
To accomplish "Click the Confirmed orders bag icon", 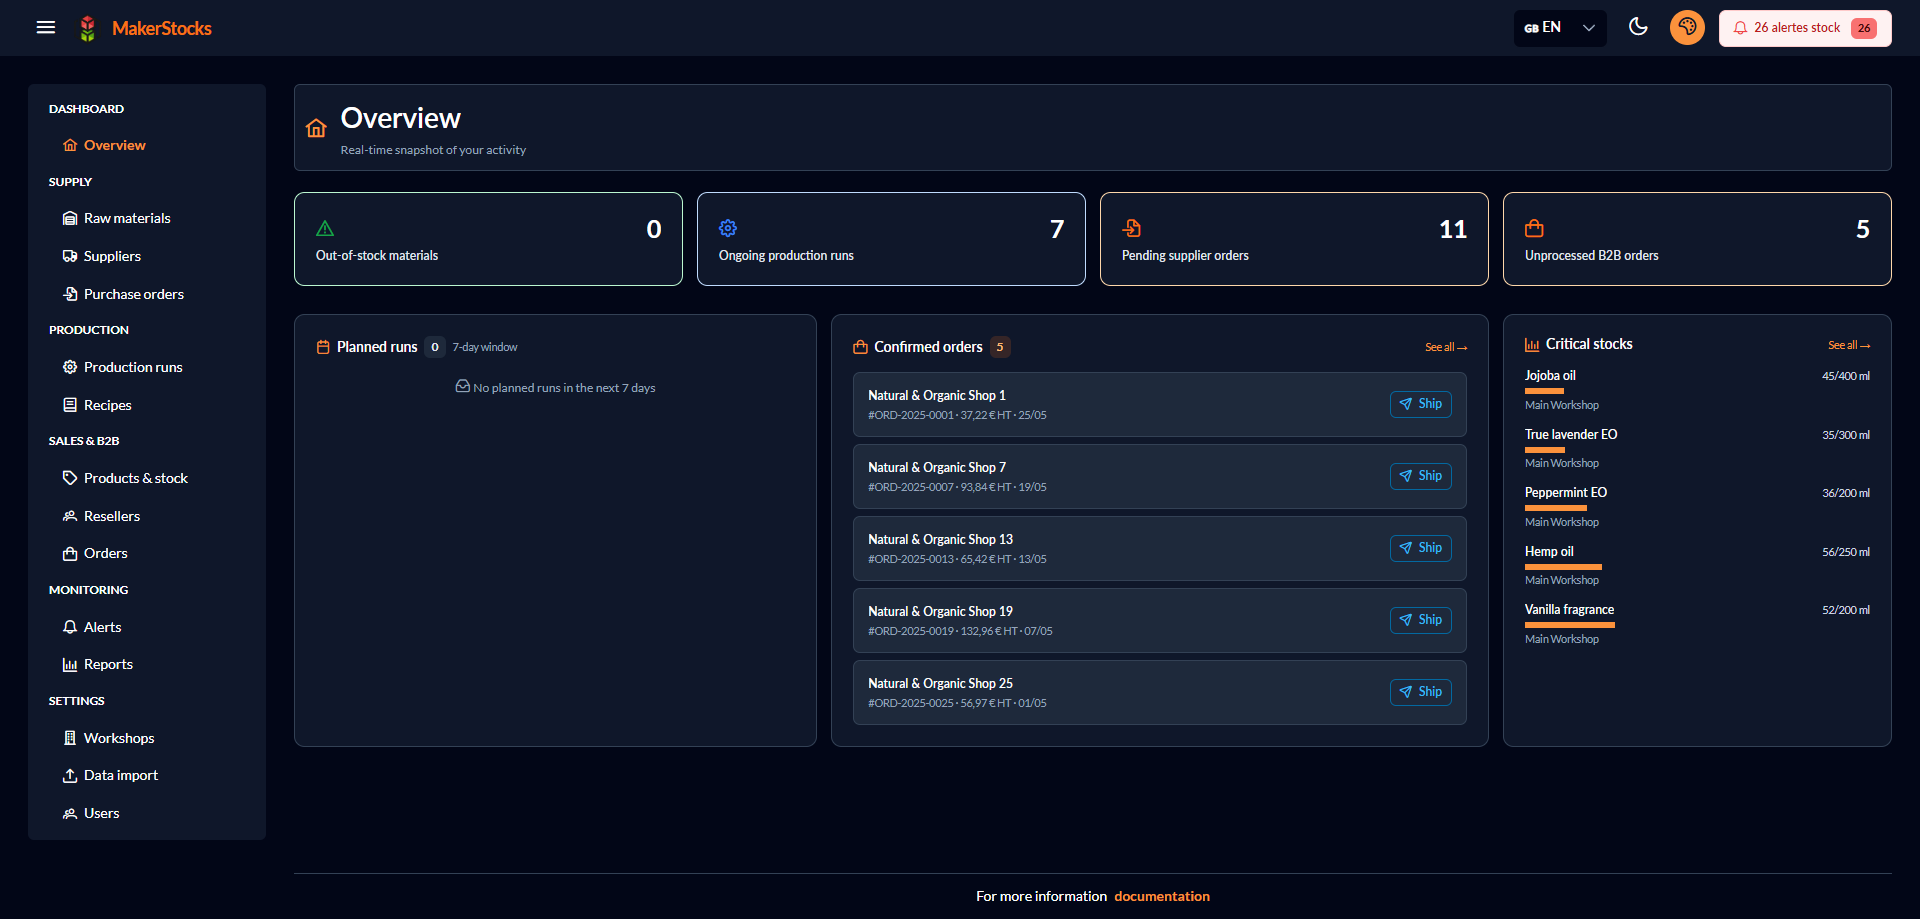I will pyautogui.click(x=860, y=347).
